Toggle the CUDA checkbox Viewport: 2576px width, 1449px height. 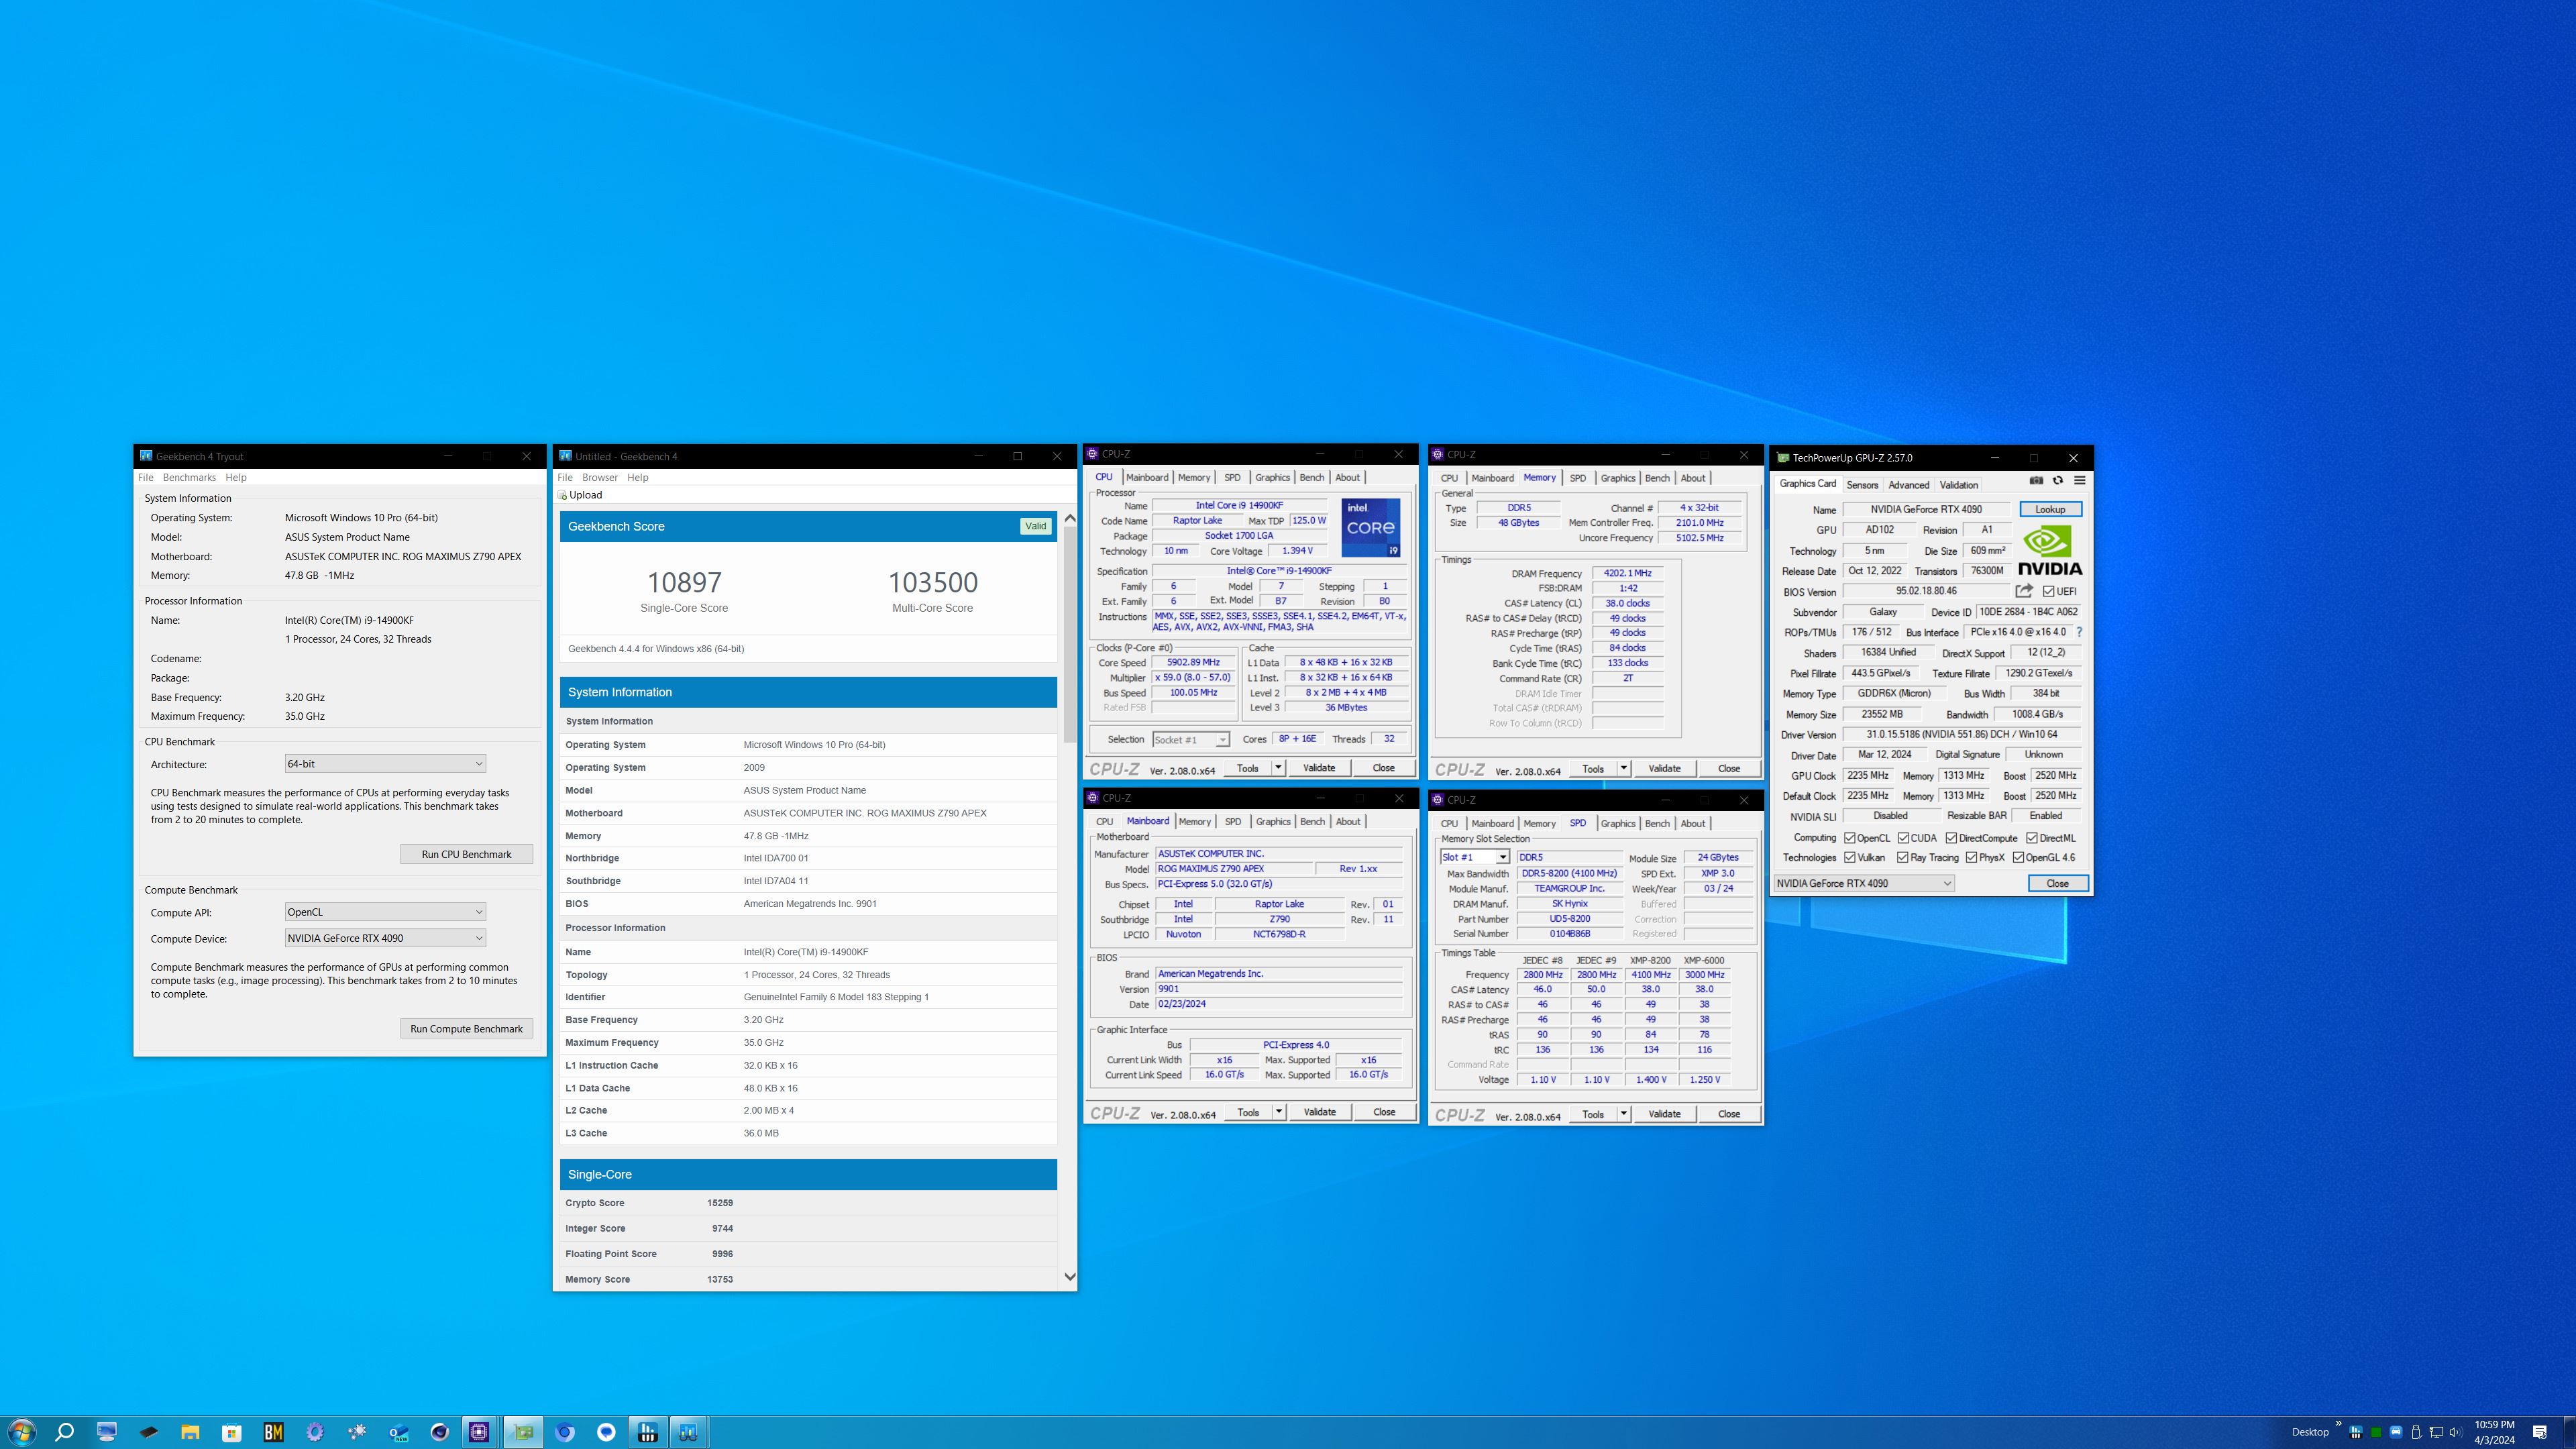pos(1904,838)
